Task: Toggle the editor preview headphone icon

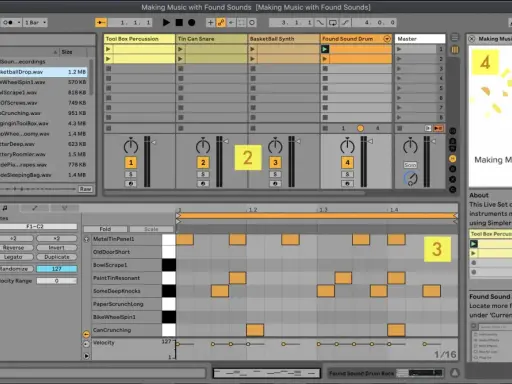Action: coord(87,239)
